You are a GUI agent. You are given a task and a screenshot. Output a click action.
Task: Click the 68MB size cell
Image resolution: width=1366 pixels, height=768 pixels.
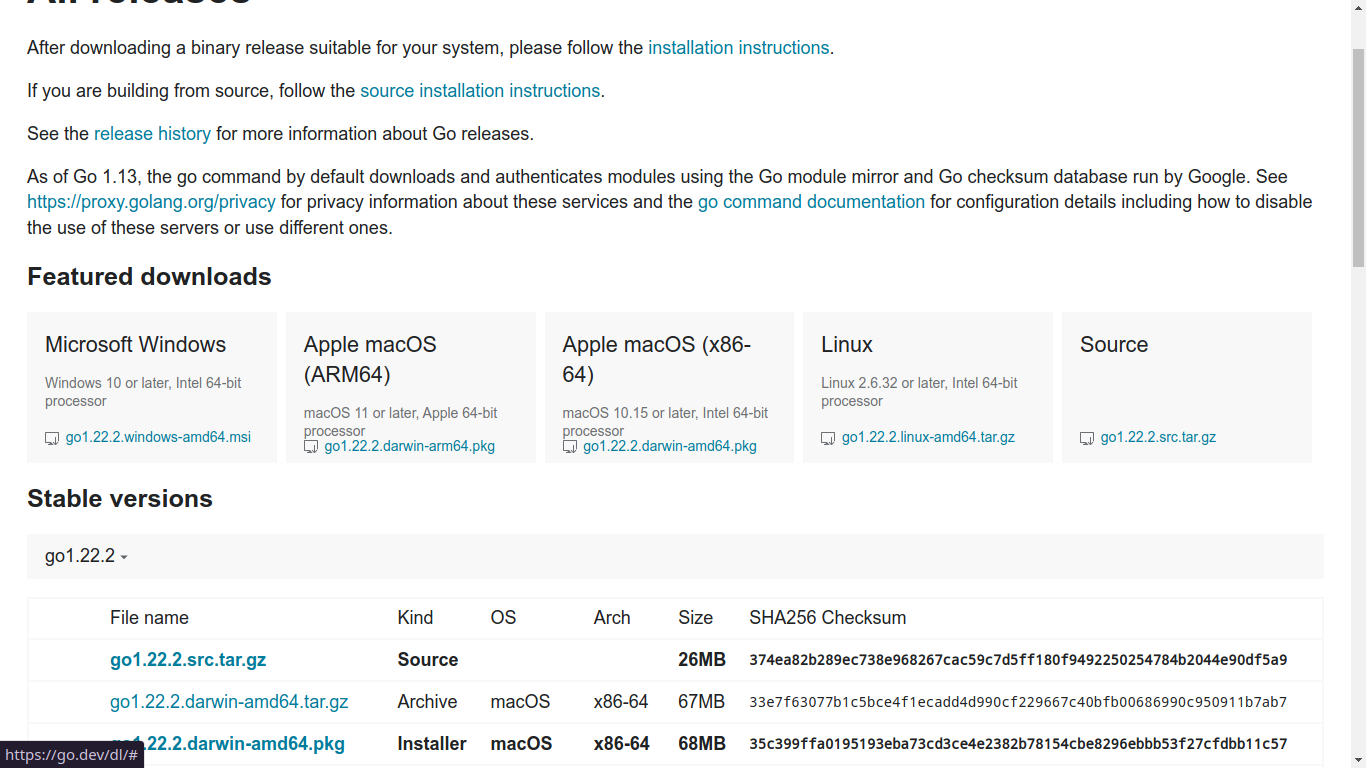[x=702, y=744]
